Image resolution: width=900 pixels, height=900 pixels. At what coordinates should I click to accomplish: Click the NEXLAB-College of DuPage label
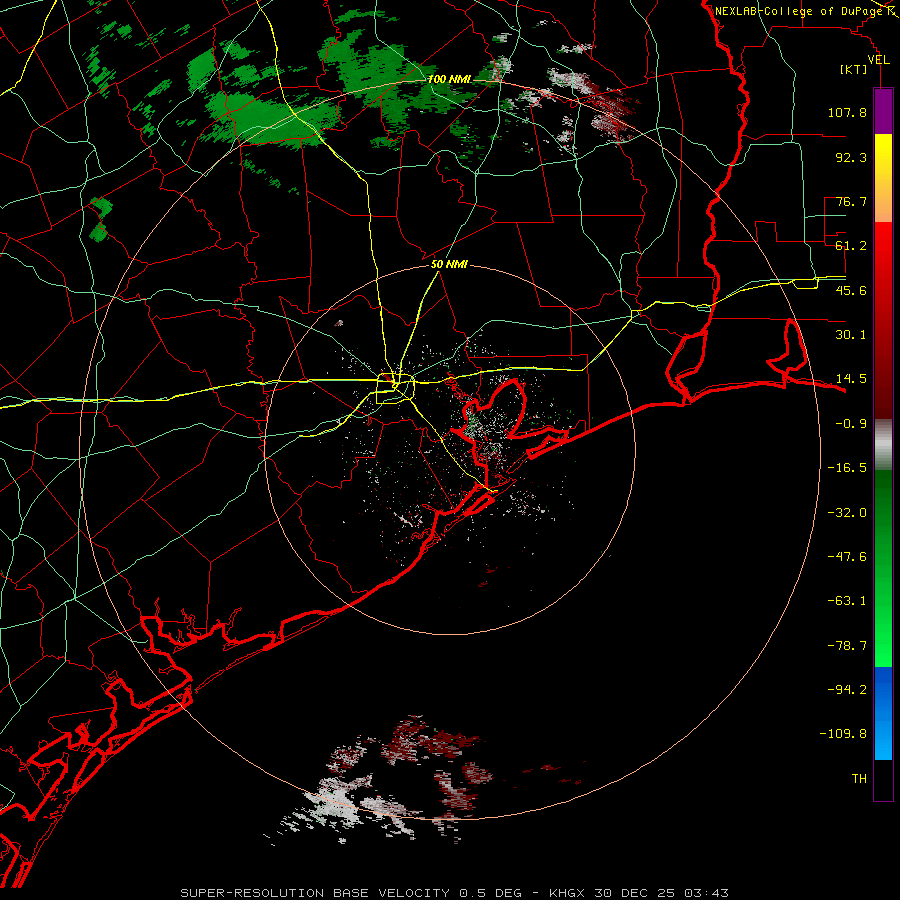point(799,11)
